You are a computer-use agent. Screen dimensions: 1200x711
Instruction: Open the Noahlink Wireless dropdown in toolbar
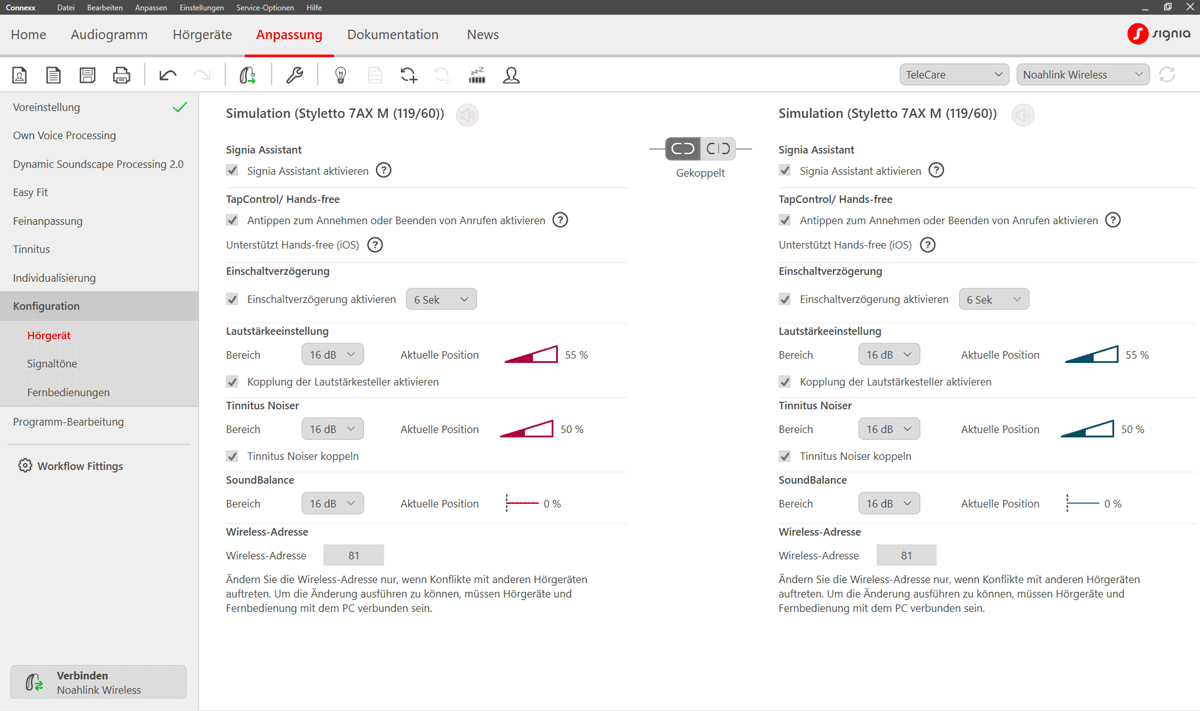1084,75
